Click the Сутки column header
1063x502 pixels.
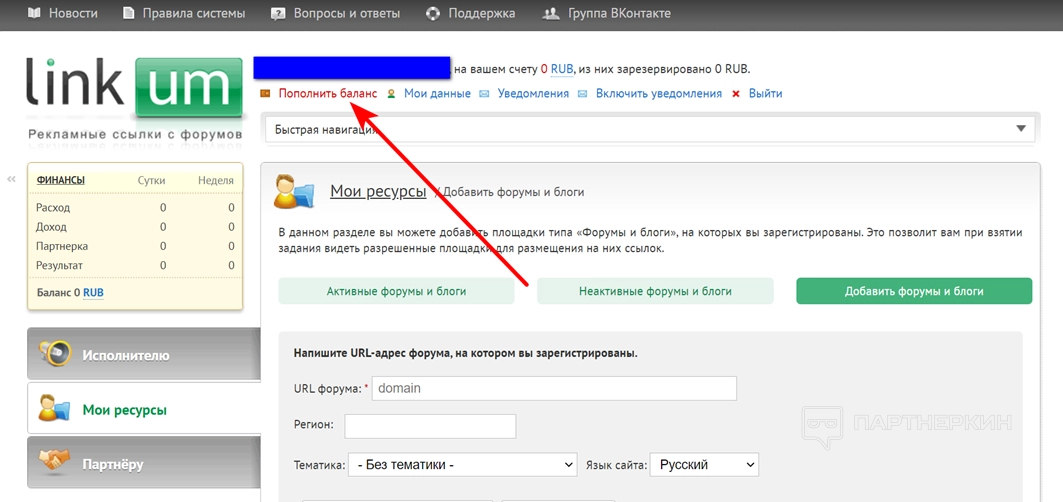(151, 180)
